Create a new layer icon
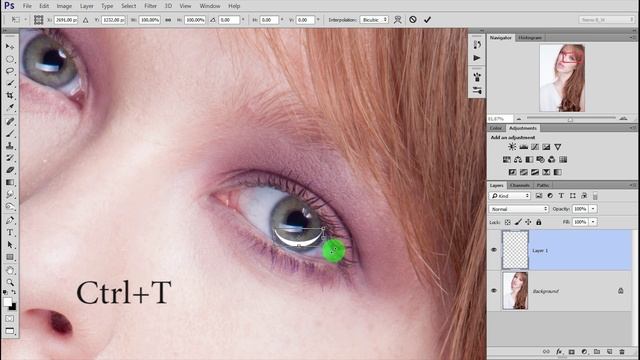Viewport: 640px width, 360px height. tap(609, 351)
